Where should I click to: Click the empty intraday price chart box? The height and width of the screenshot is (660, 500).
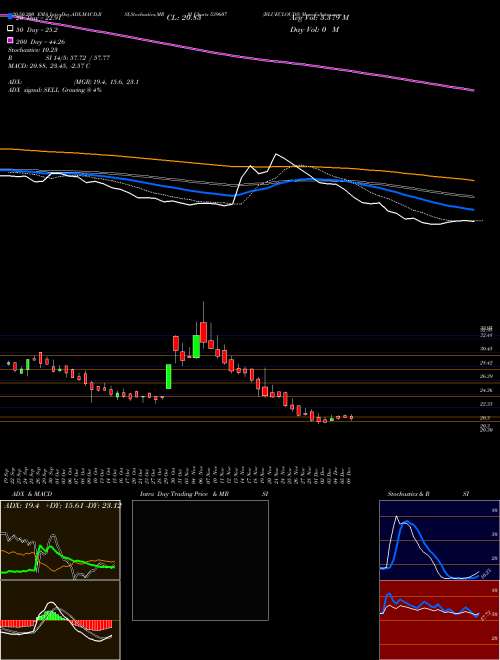pos(200,560)
